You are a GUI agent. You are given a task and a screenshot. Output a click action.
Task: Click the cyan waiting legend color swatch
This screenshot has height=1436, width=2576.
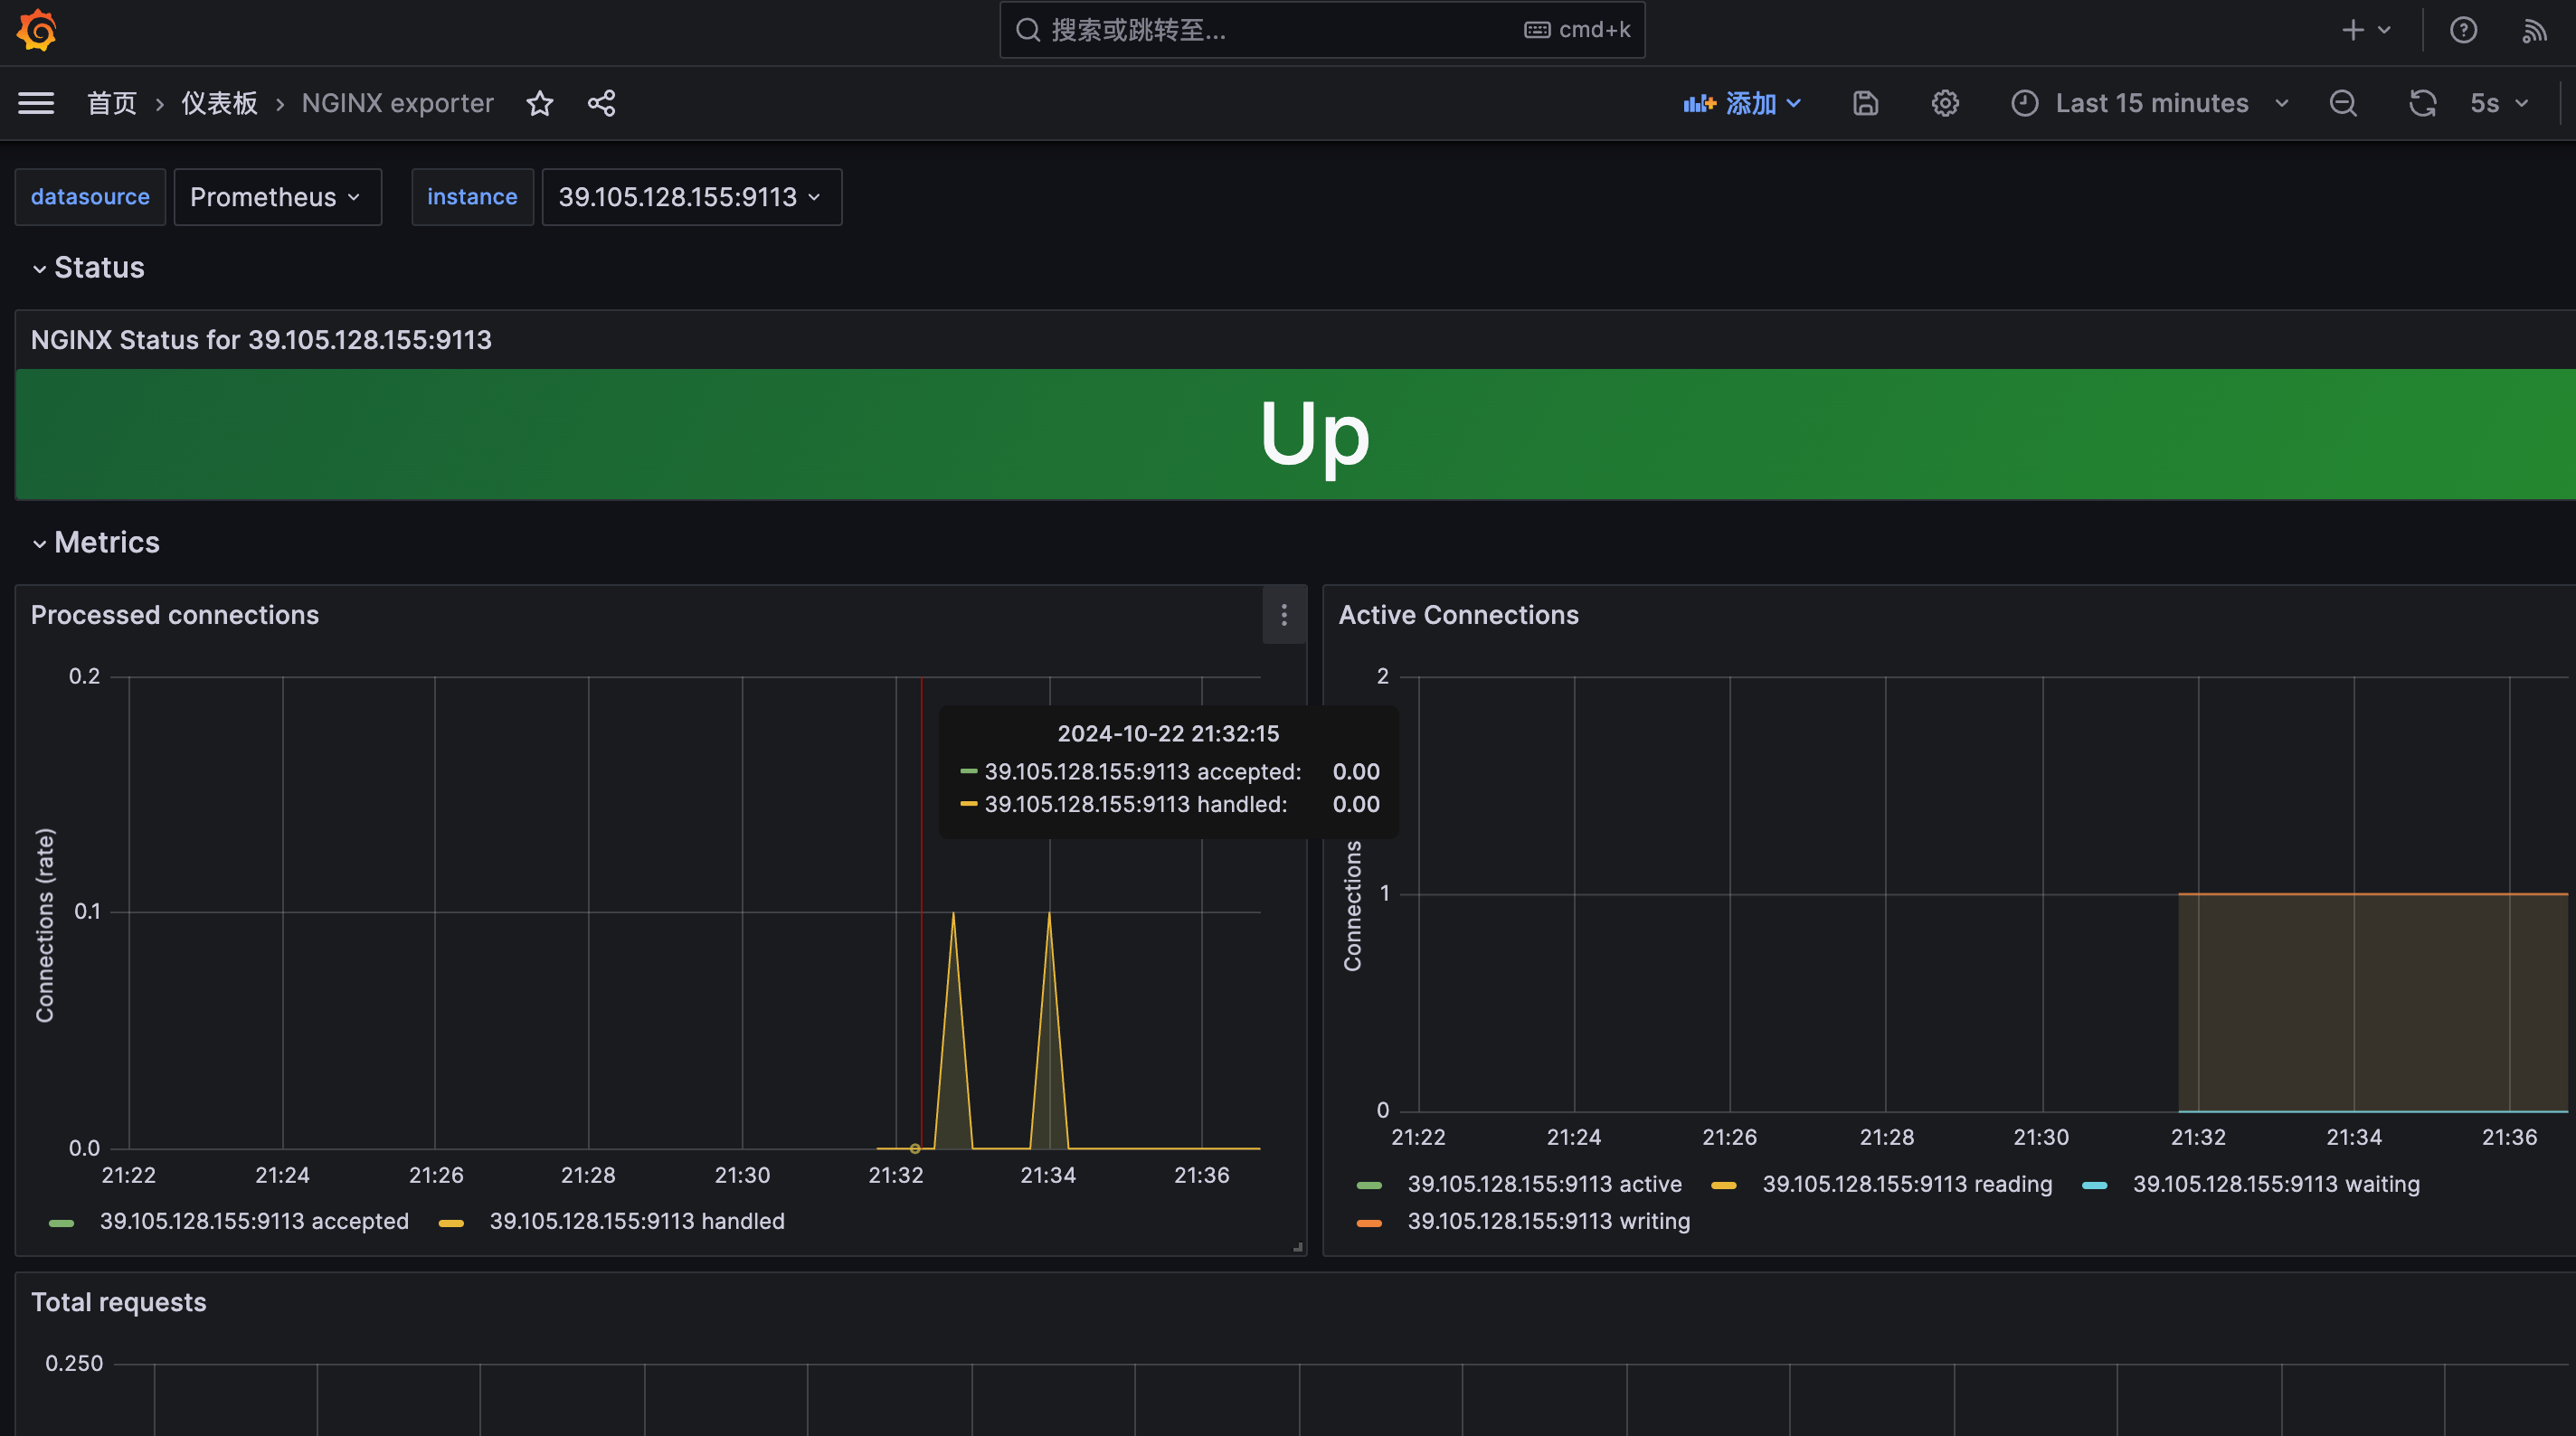[2094, 1185]
